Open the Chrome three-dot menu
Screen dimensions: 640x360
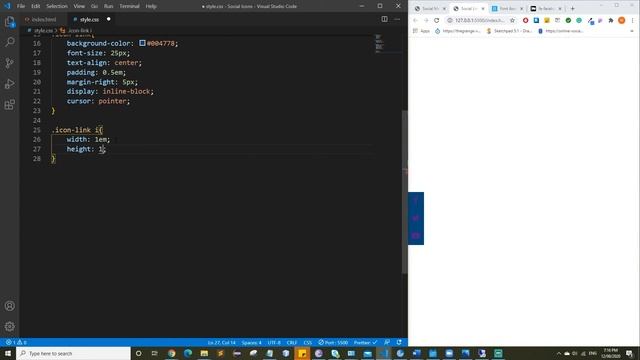633,20
